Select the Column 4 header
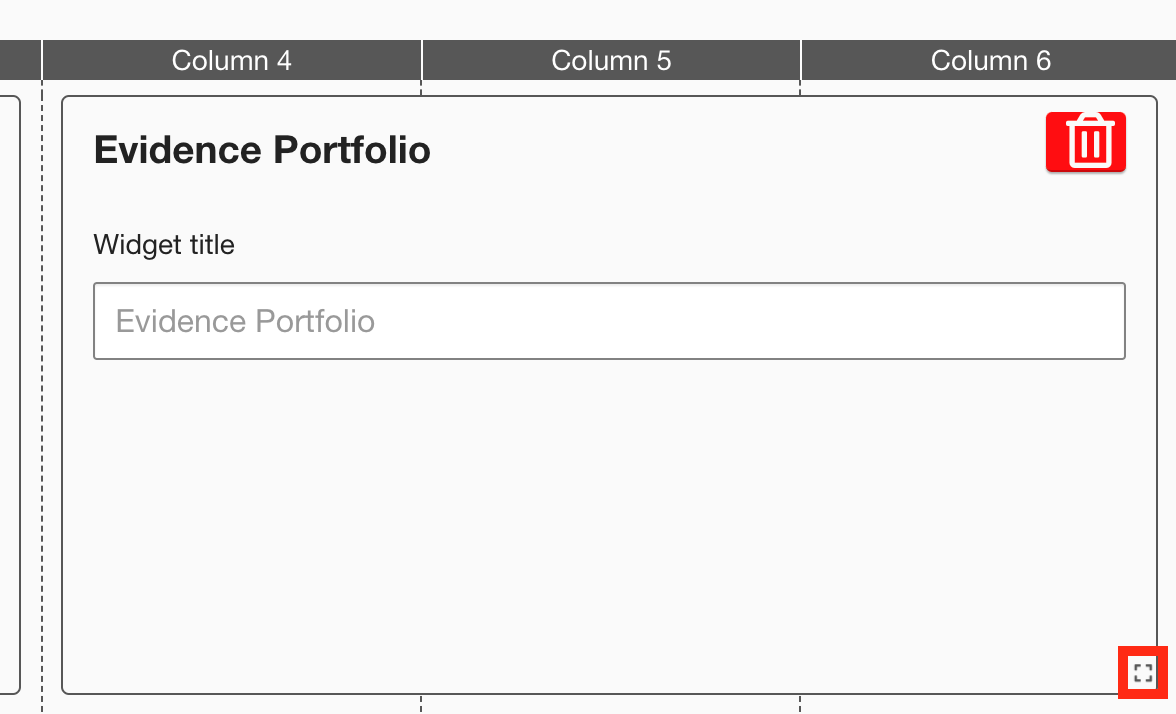1176x714 pixels. [231, 60]
